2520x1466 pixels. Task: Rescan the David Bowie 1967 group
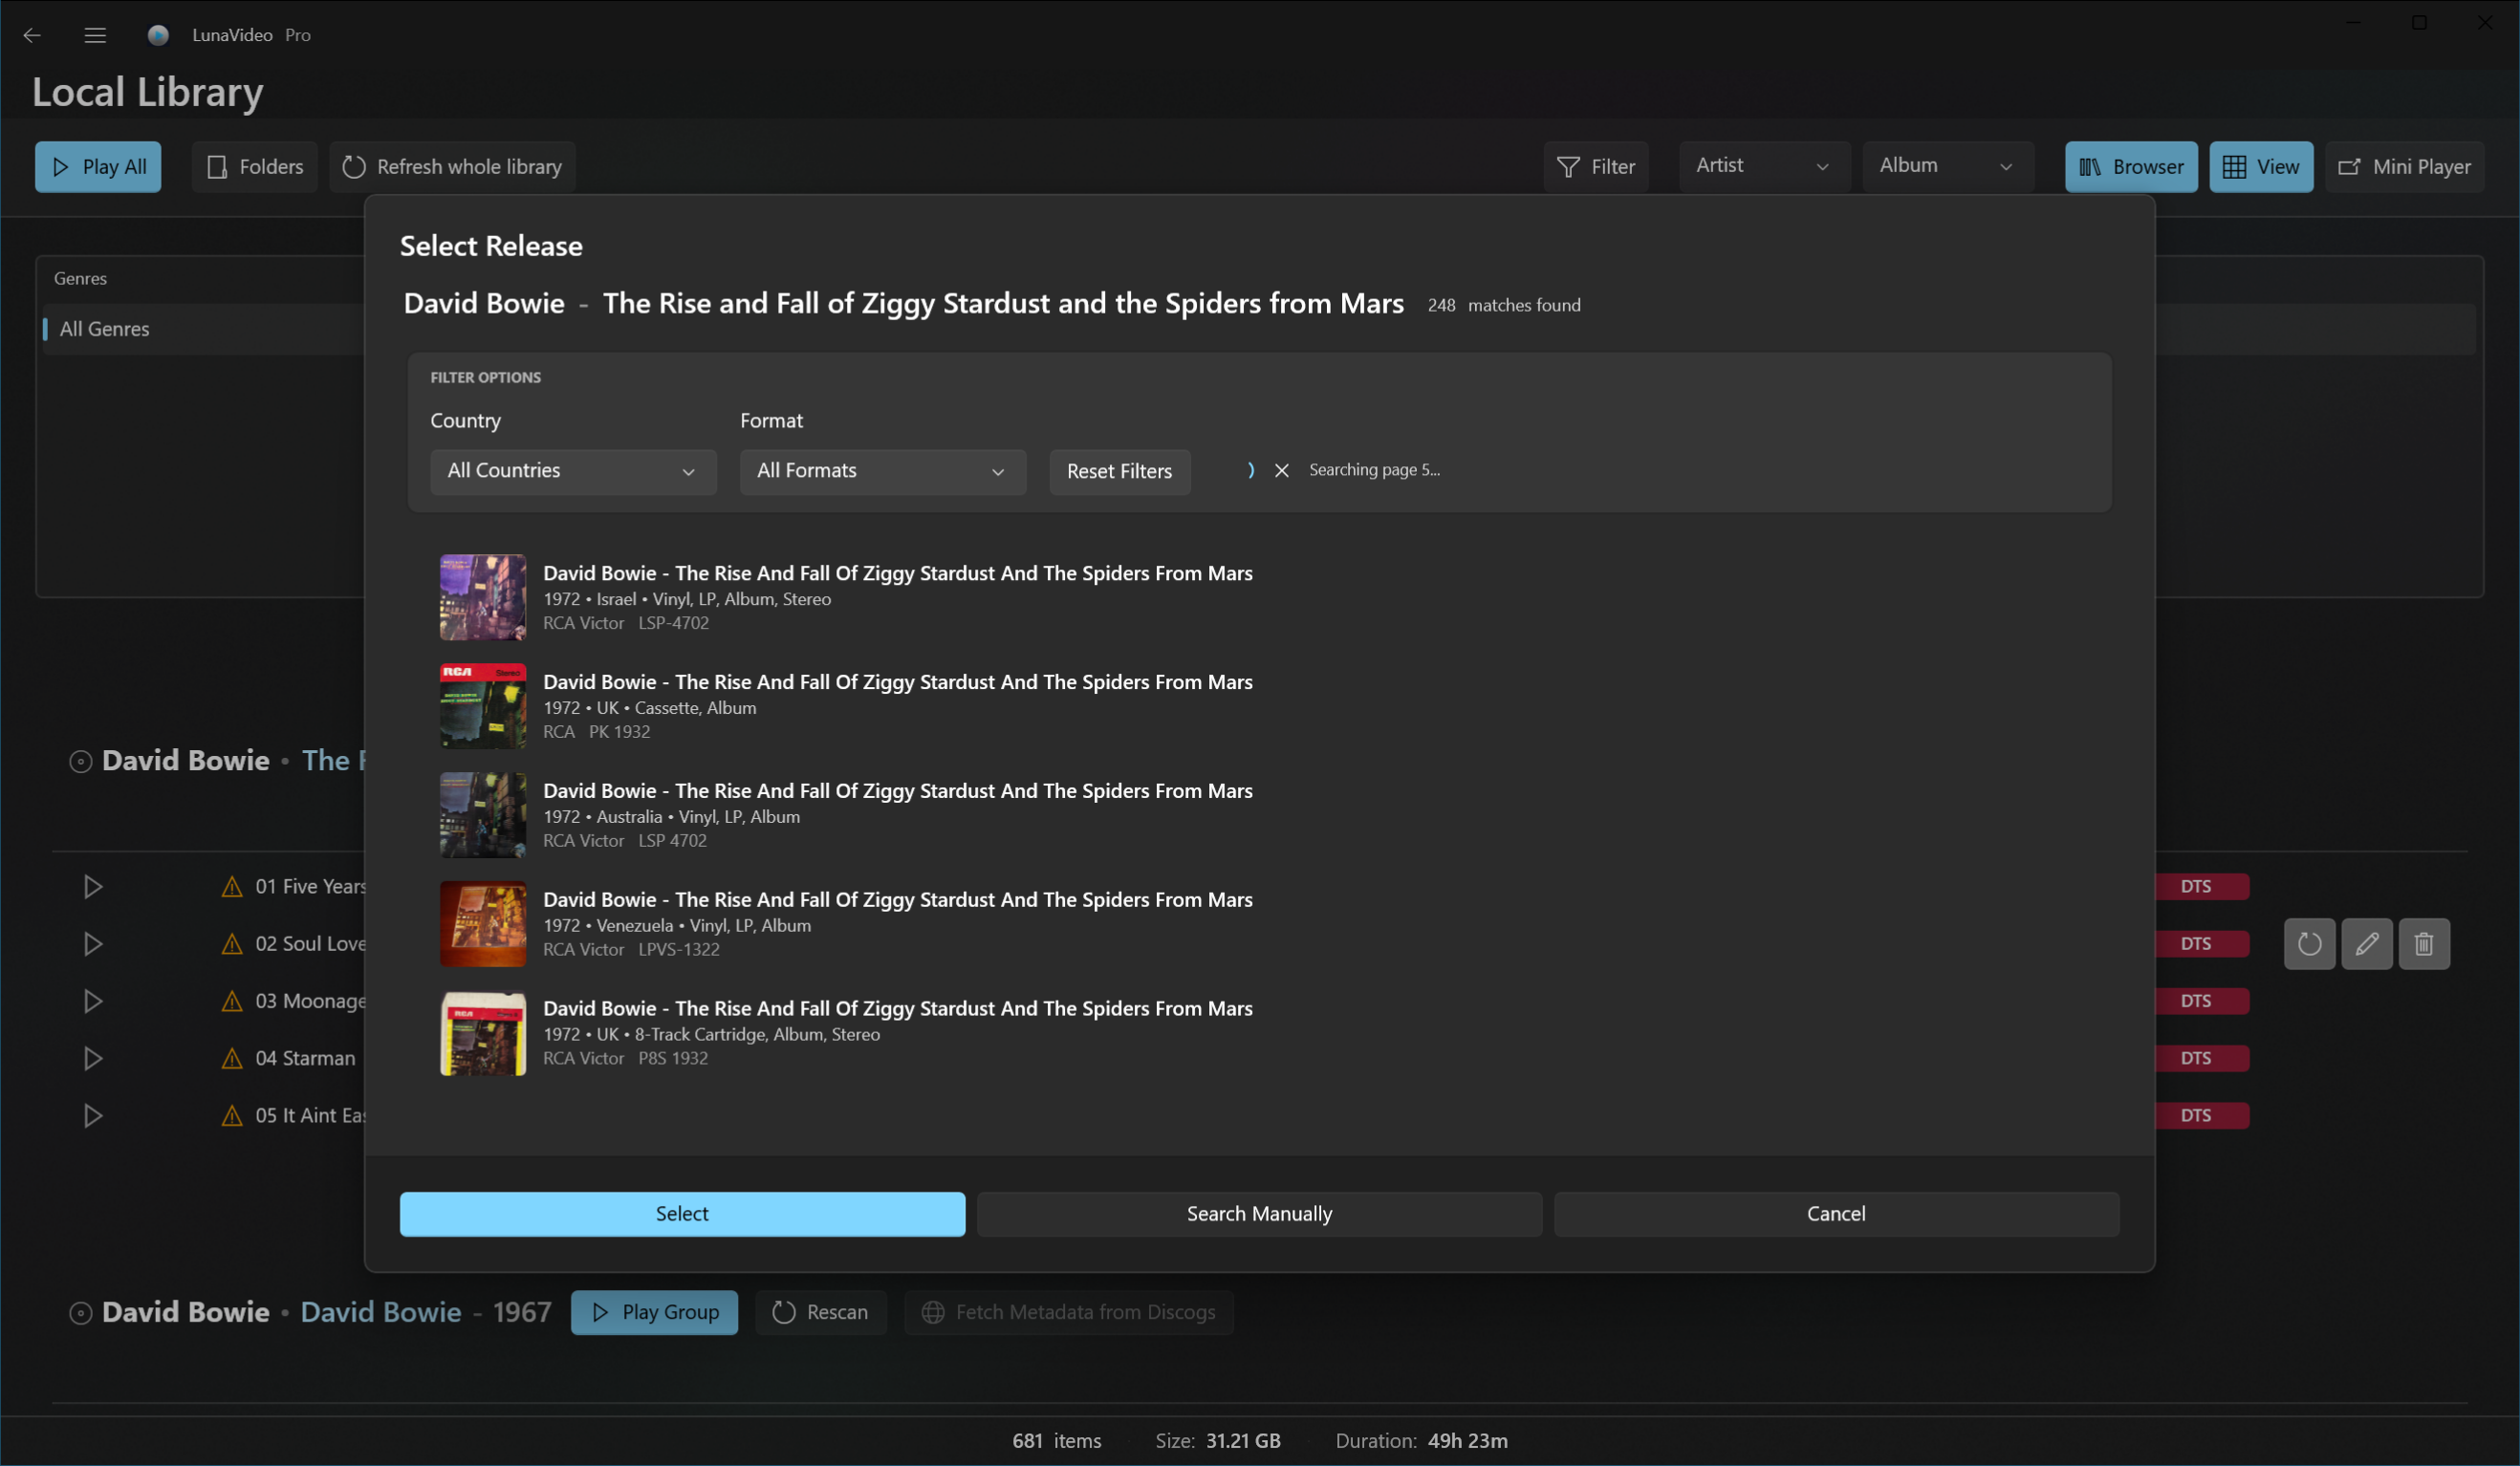[820, 1312]
